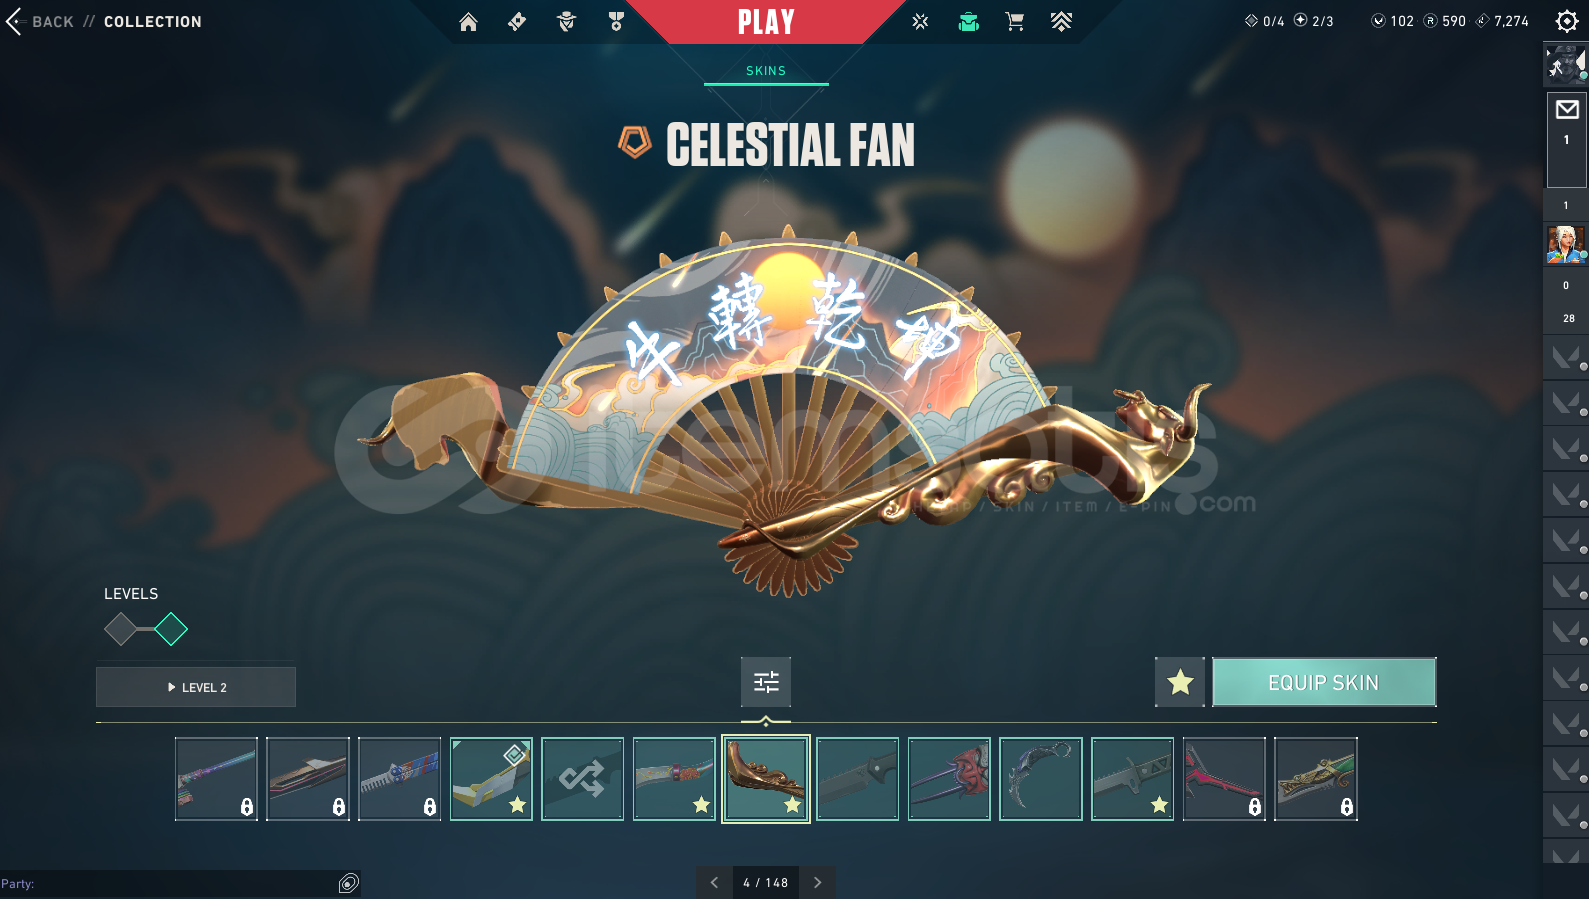Open the Settings gear icon
This screenshot has height=899, width=1589.
click(1567, 21)
